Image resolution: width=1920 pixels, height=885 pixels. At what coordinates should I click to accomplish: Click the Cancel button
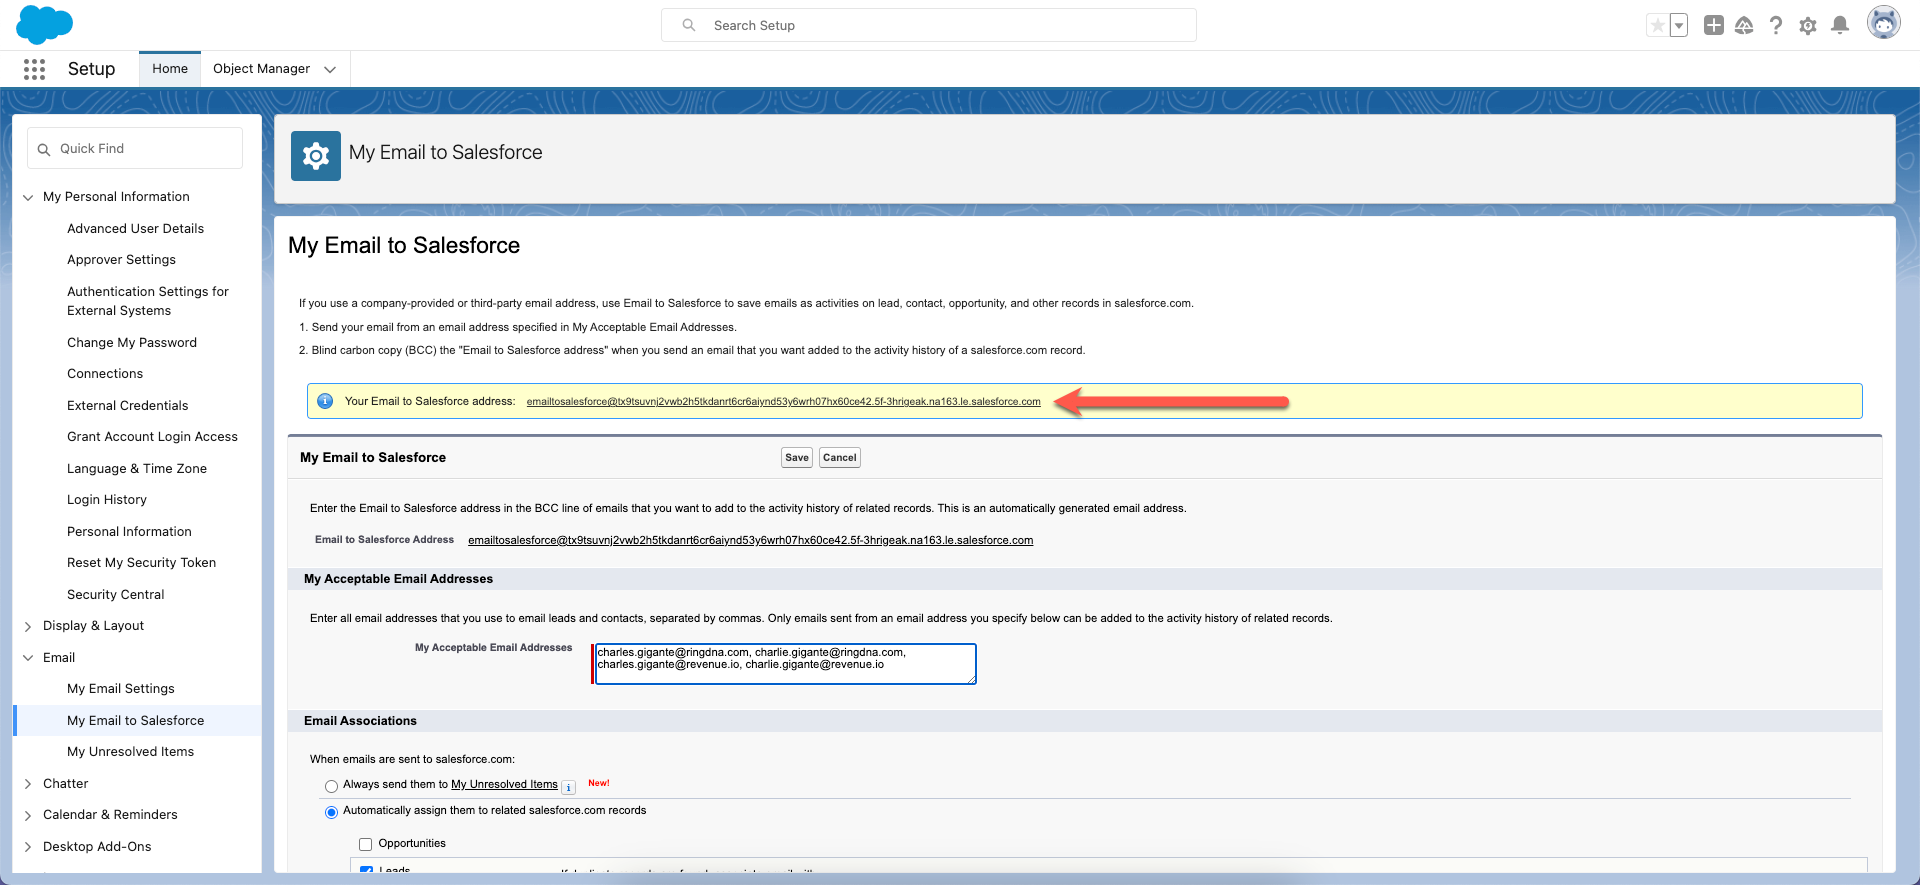pos(839,458)
